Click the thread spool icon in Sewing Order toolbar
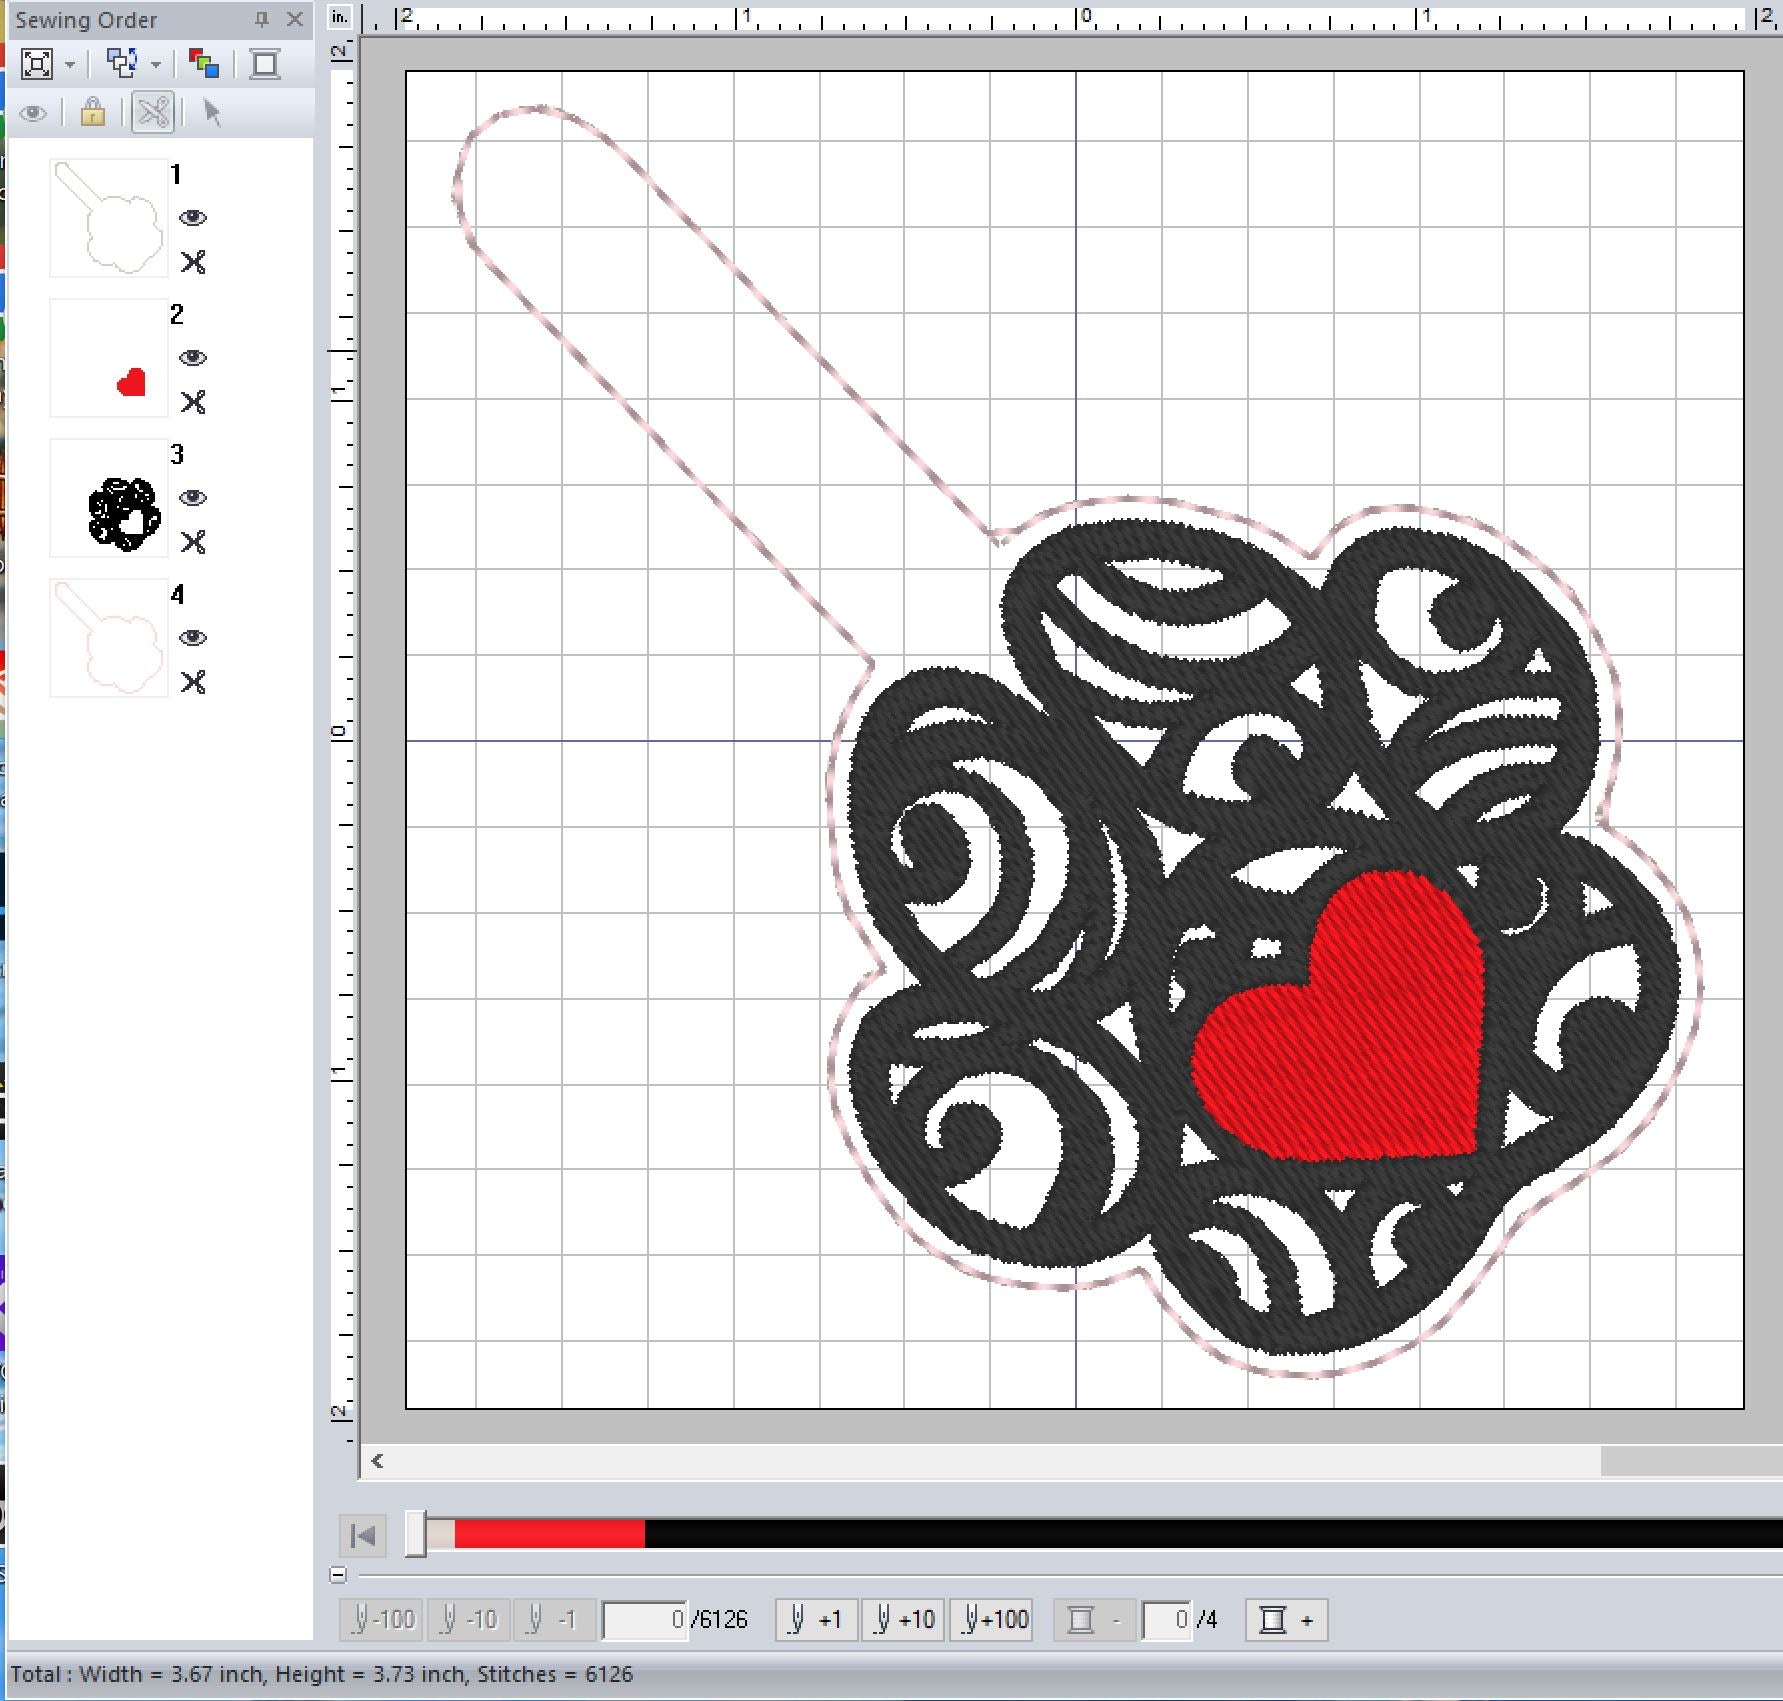This screenshot has height=1701, width=1783. tap(265, 64)
